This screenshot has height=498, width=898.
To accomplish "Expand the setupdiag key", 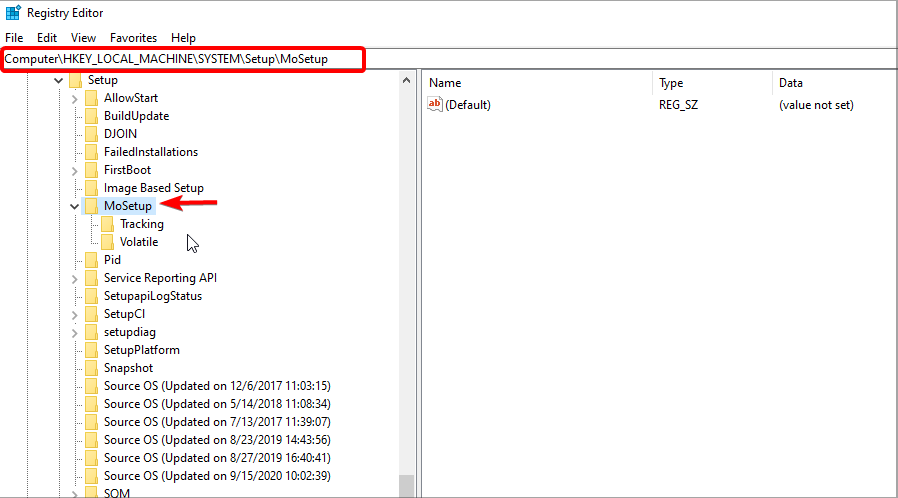I will click(x=74, y=333).
